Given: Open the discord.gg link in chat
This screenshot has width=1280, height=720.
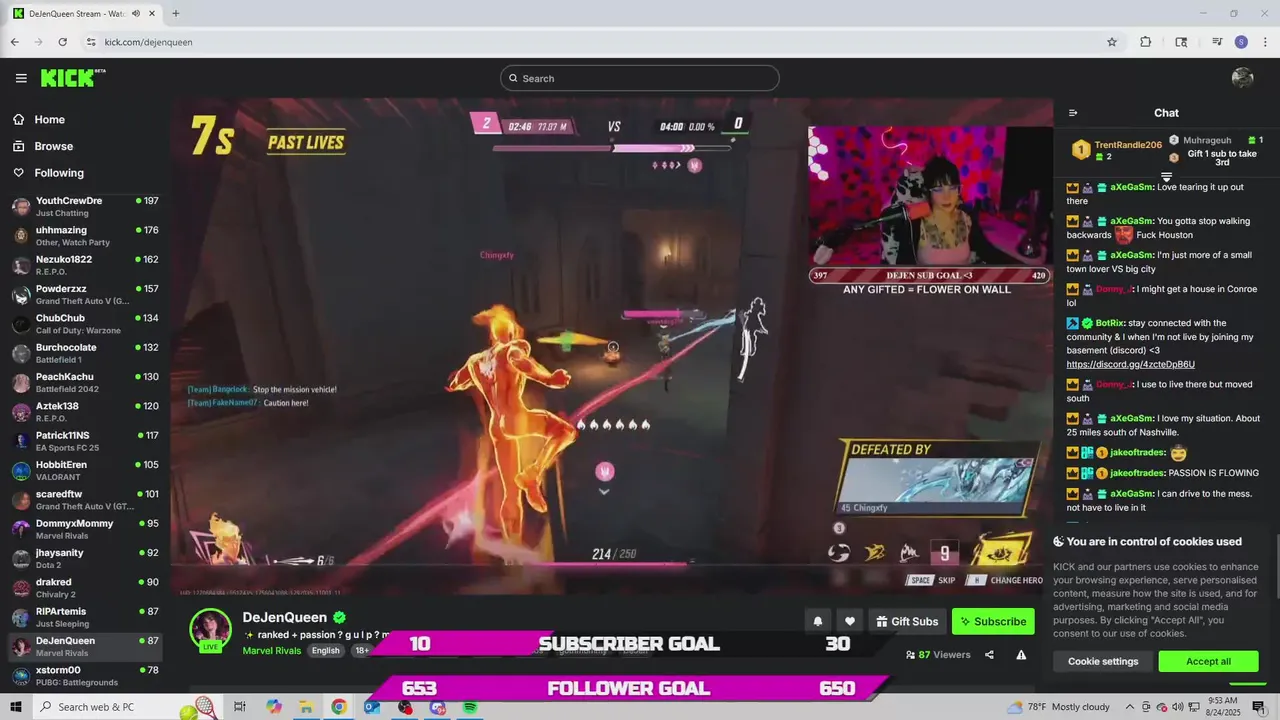Looking at the screenshot, I should pyautogui.click(x=1130, y=364).
